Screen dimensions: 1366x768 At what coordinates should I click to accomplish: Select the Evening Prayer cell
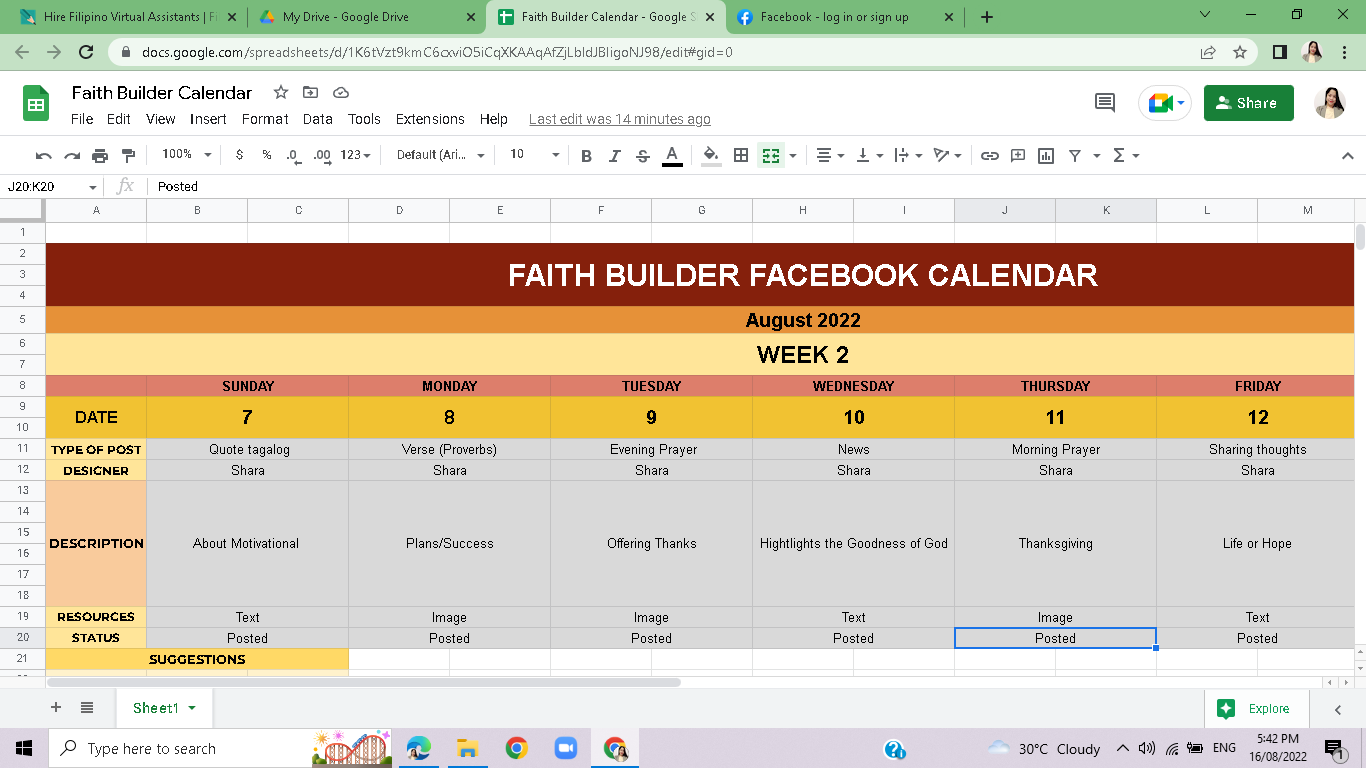(x=652, y=449)
